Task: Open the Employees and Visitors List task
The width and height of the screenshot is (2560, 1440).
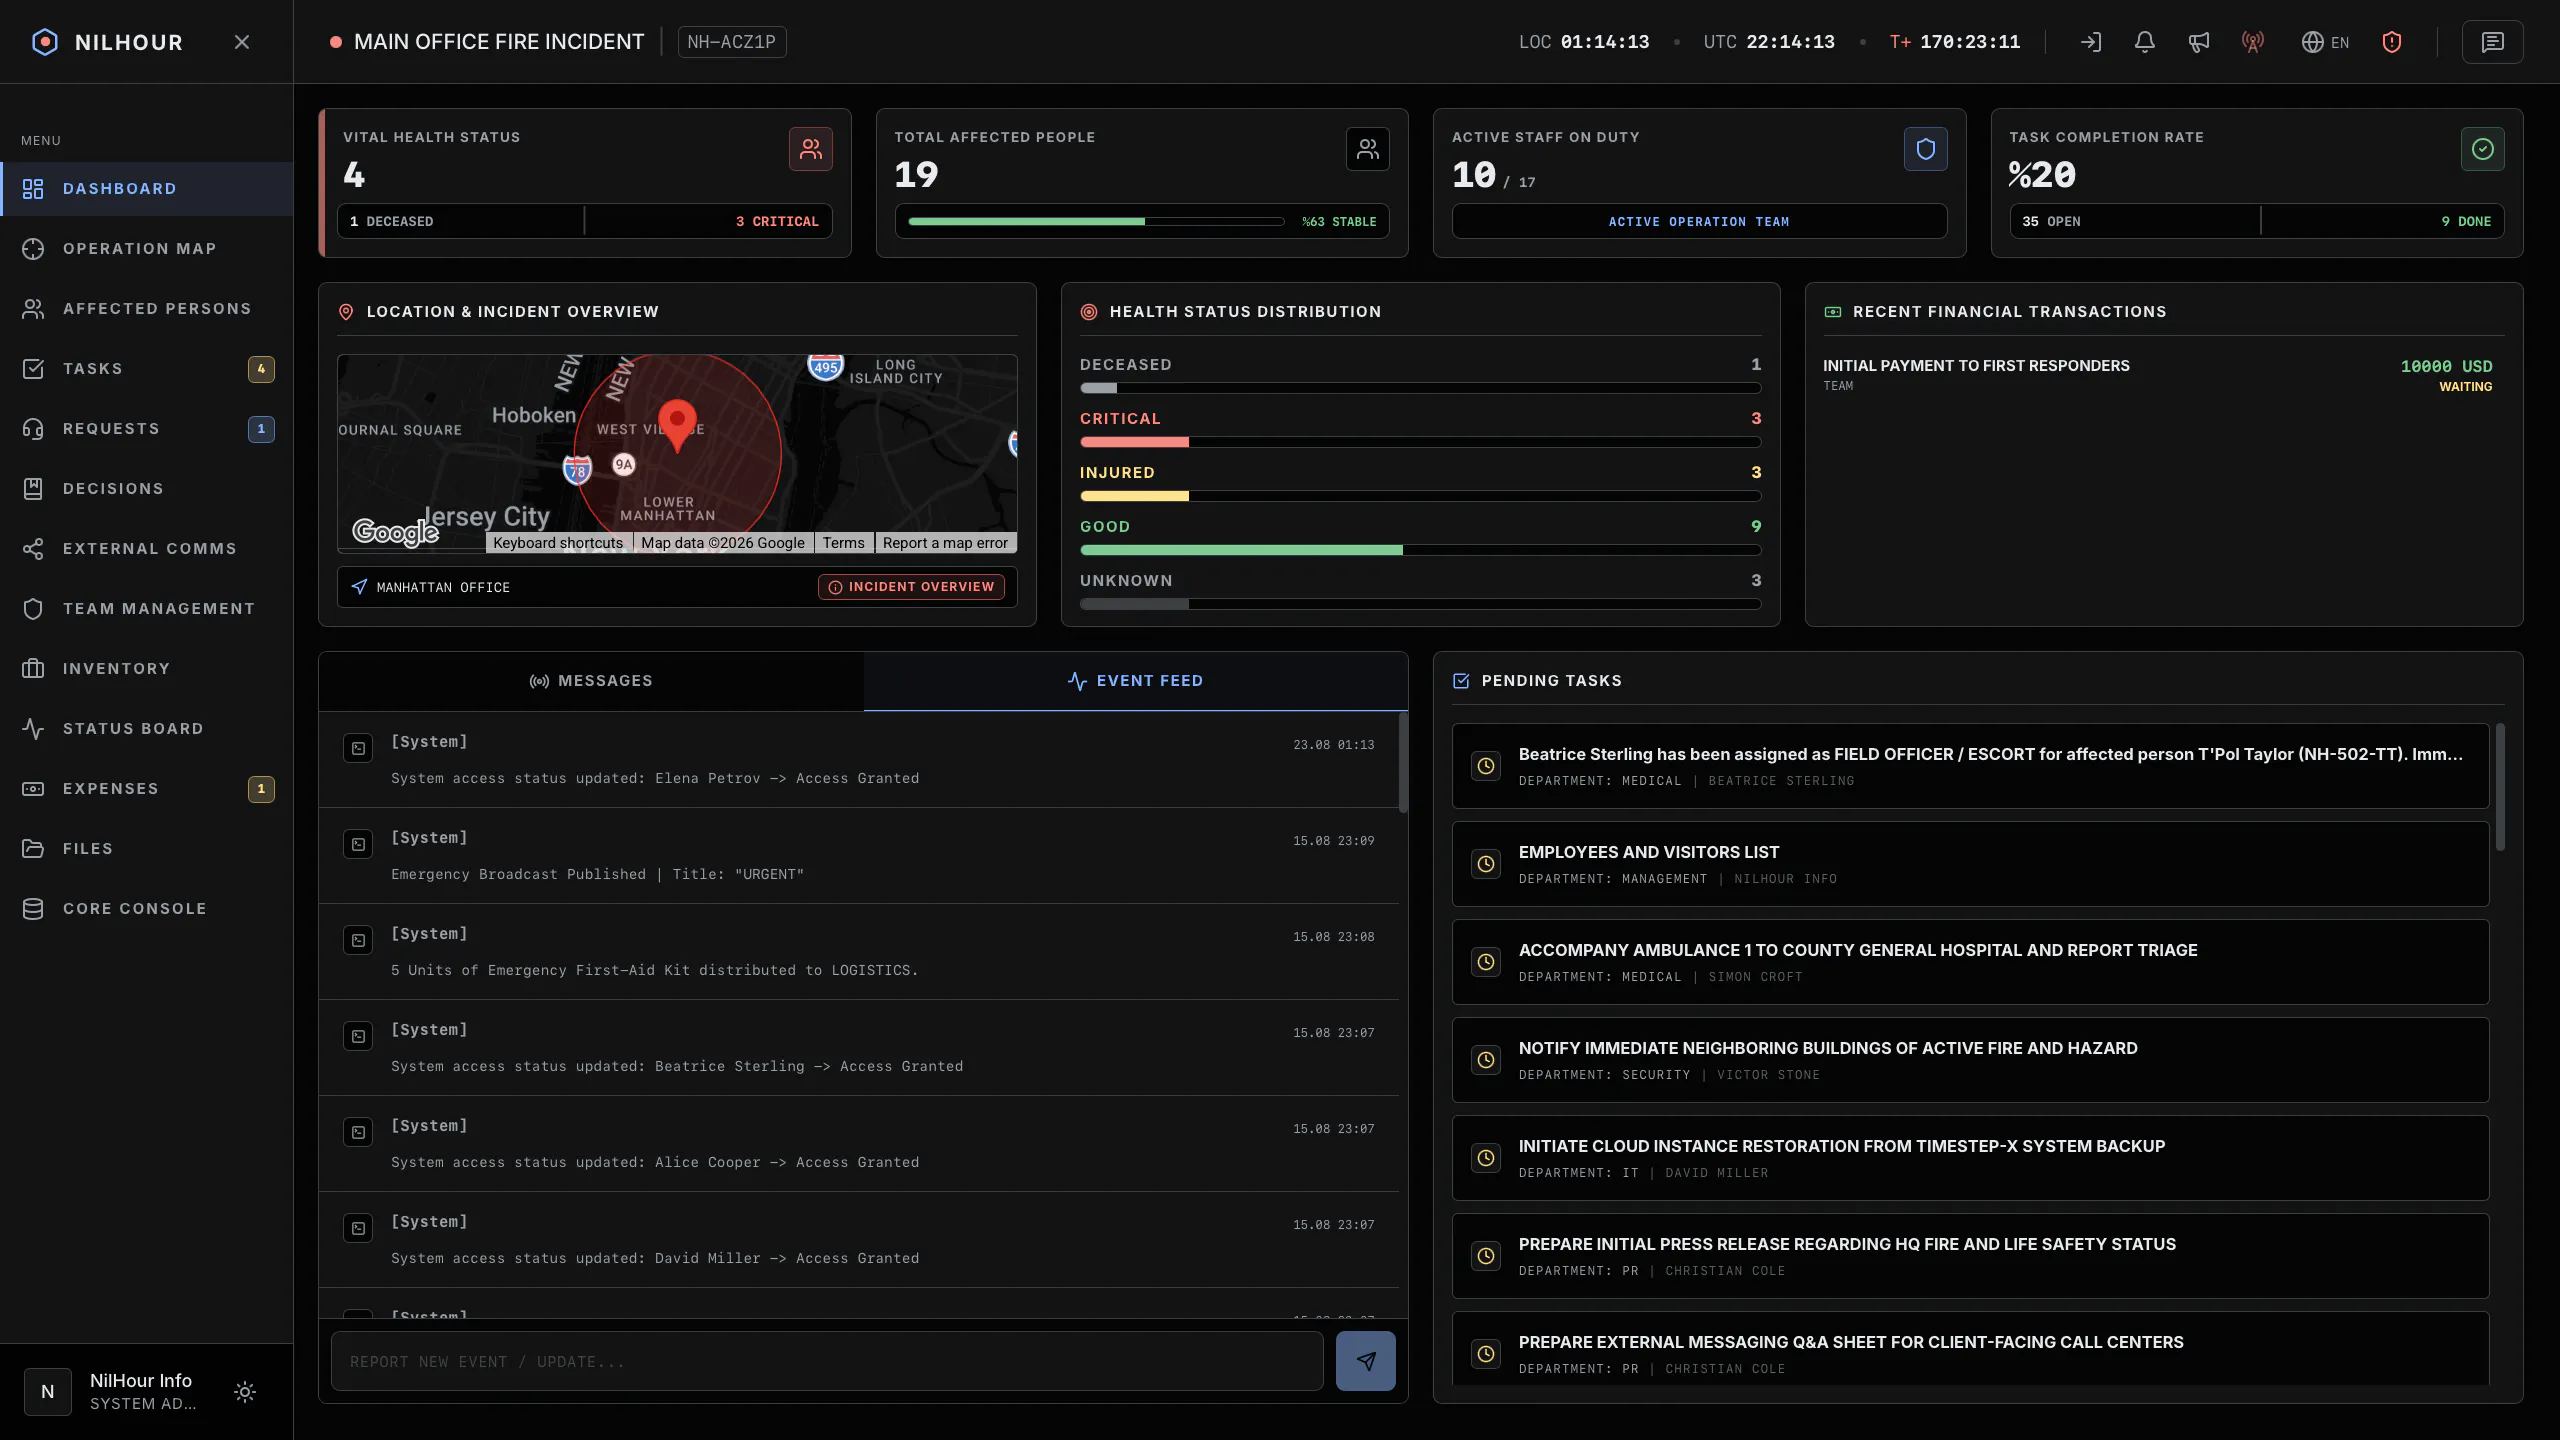Action: click(x=1970, y=864)
